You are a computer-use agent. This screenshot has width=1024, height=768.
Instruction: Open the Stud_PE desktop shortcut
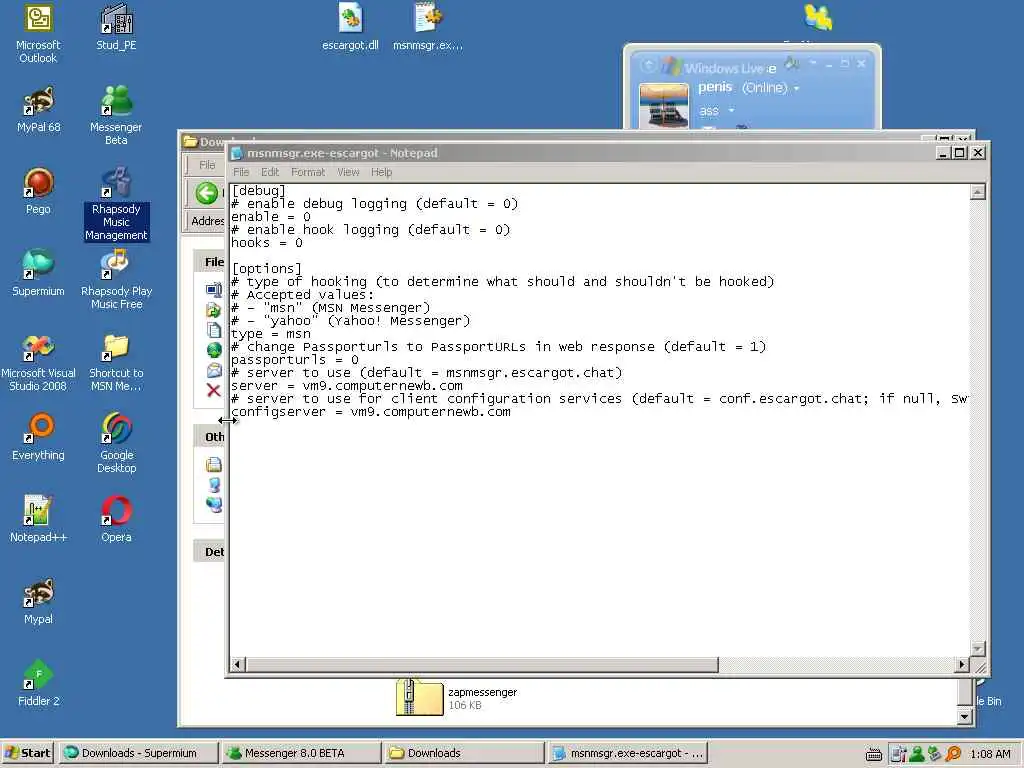[x=116, y=27]
